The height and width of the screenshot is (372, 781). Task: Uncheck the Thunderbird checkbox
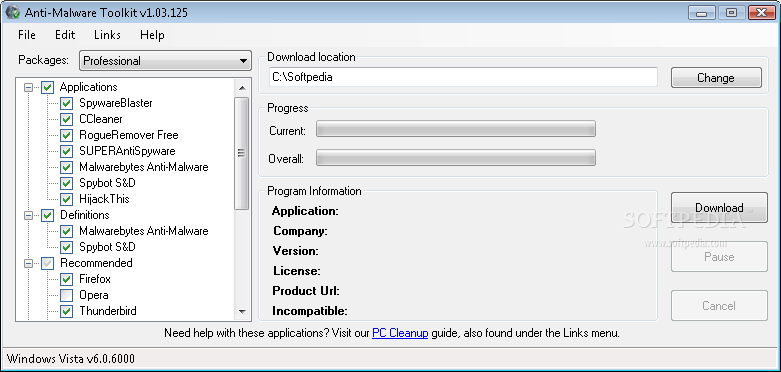(66, 311)
